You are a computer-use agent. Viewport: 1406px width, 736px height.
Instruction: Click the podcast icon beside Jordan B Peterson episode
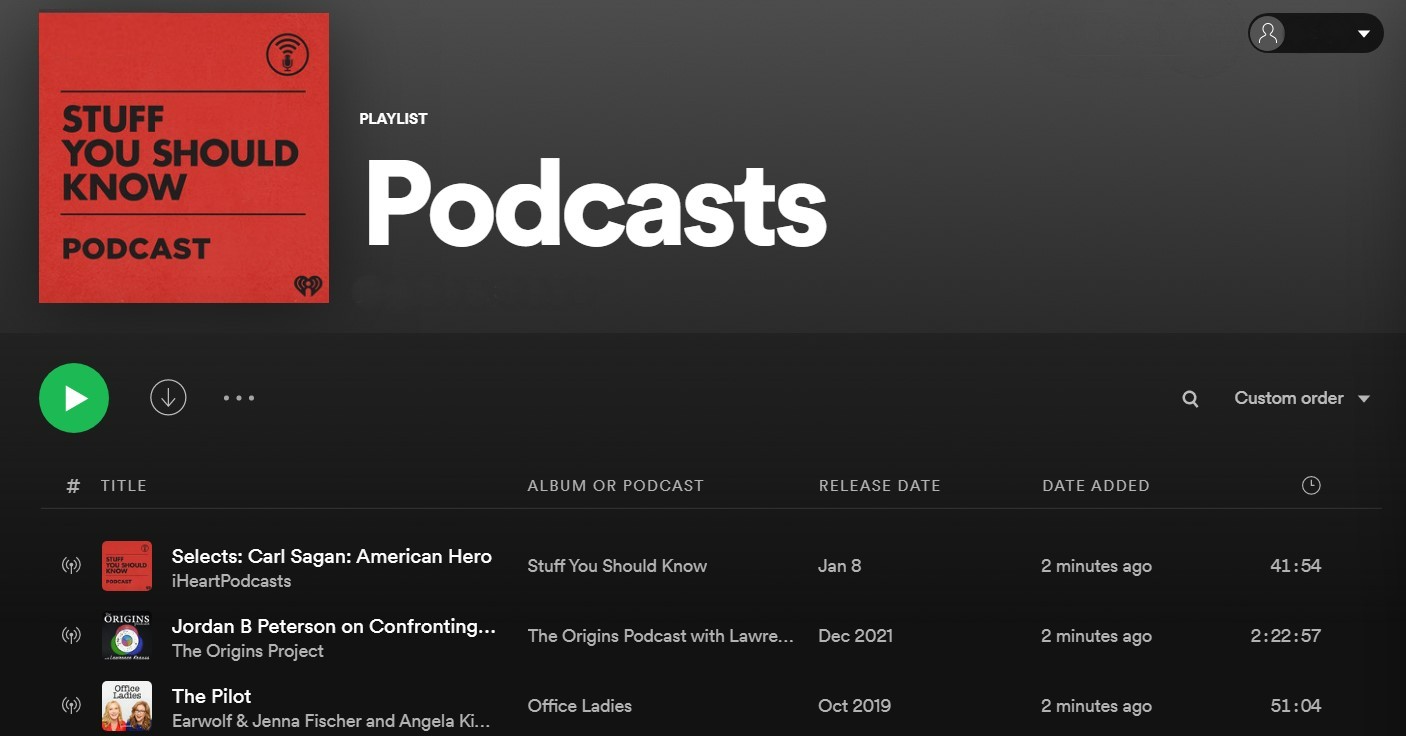(x=71, y=636)
